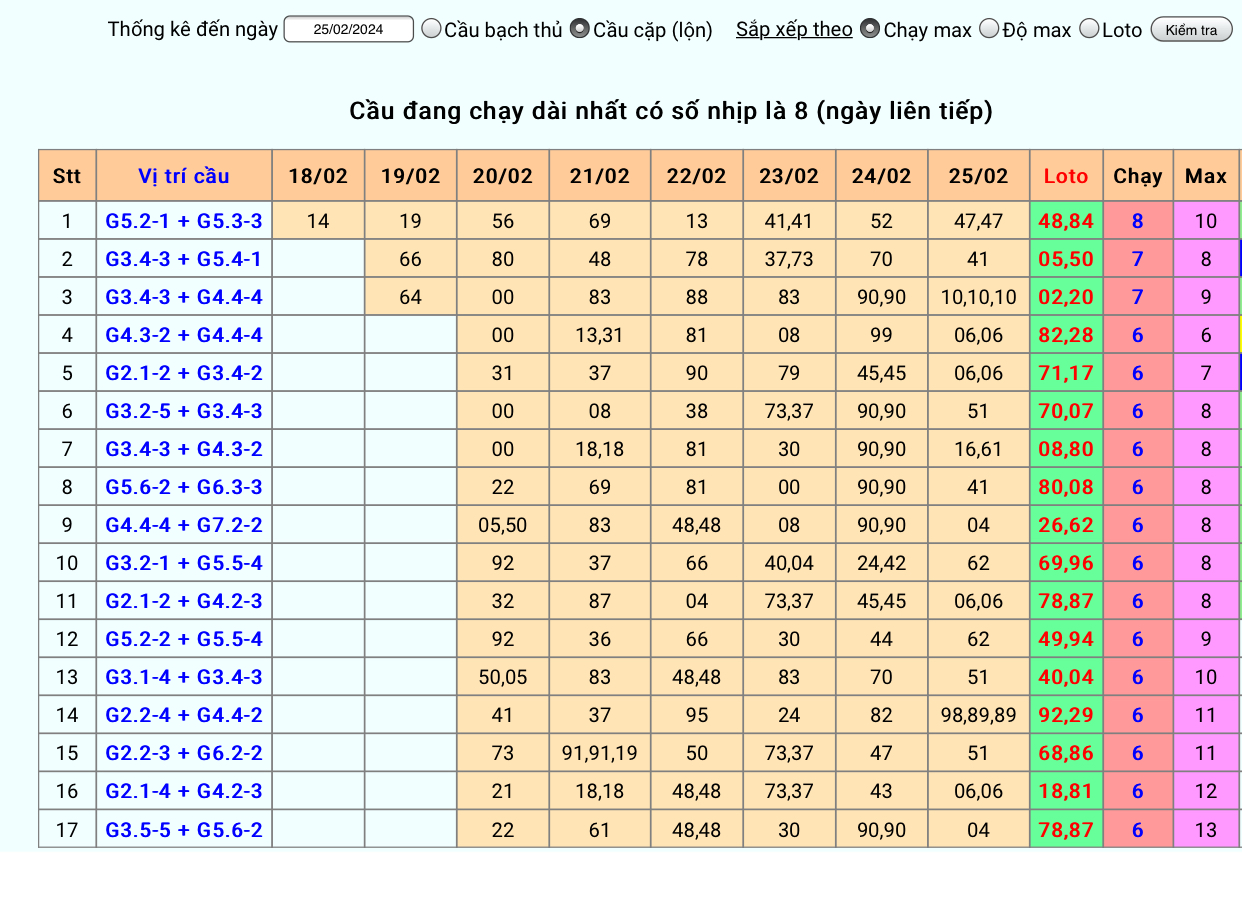Click the Kiểm tra button

[1191, 30]
